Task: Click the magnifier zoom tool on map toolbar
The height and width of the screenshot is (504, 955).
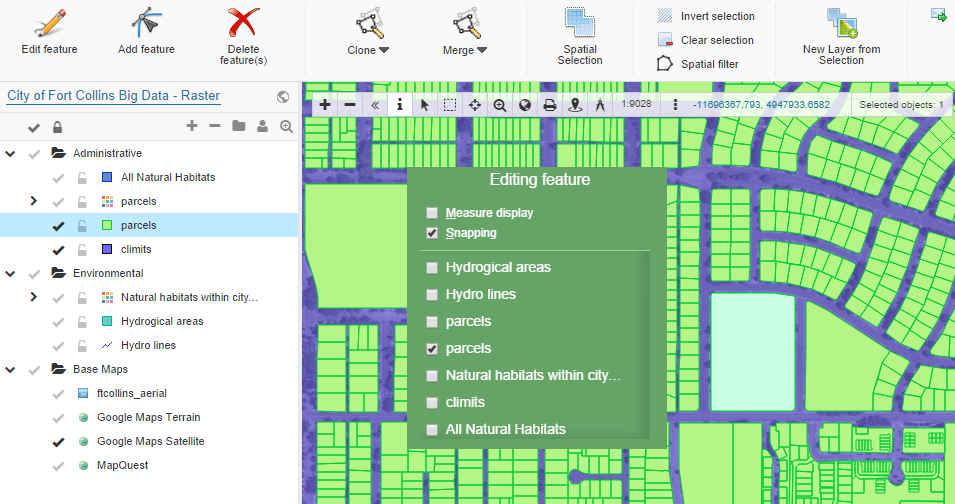Action: pos(499,105)
